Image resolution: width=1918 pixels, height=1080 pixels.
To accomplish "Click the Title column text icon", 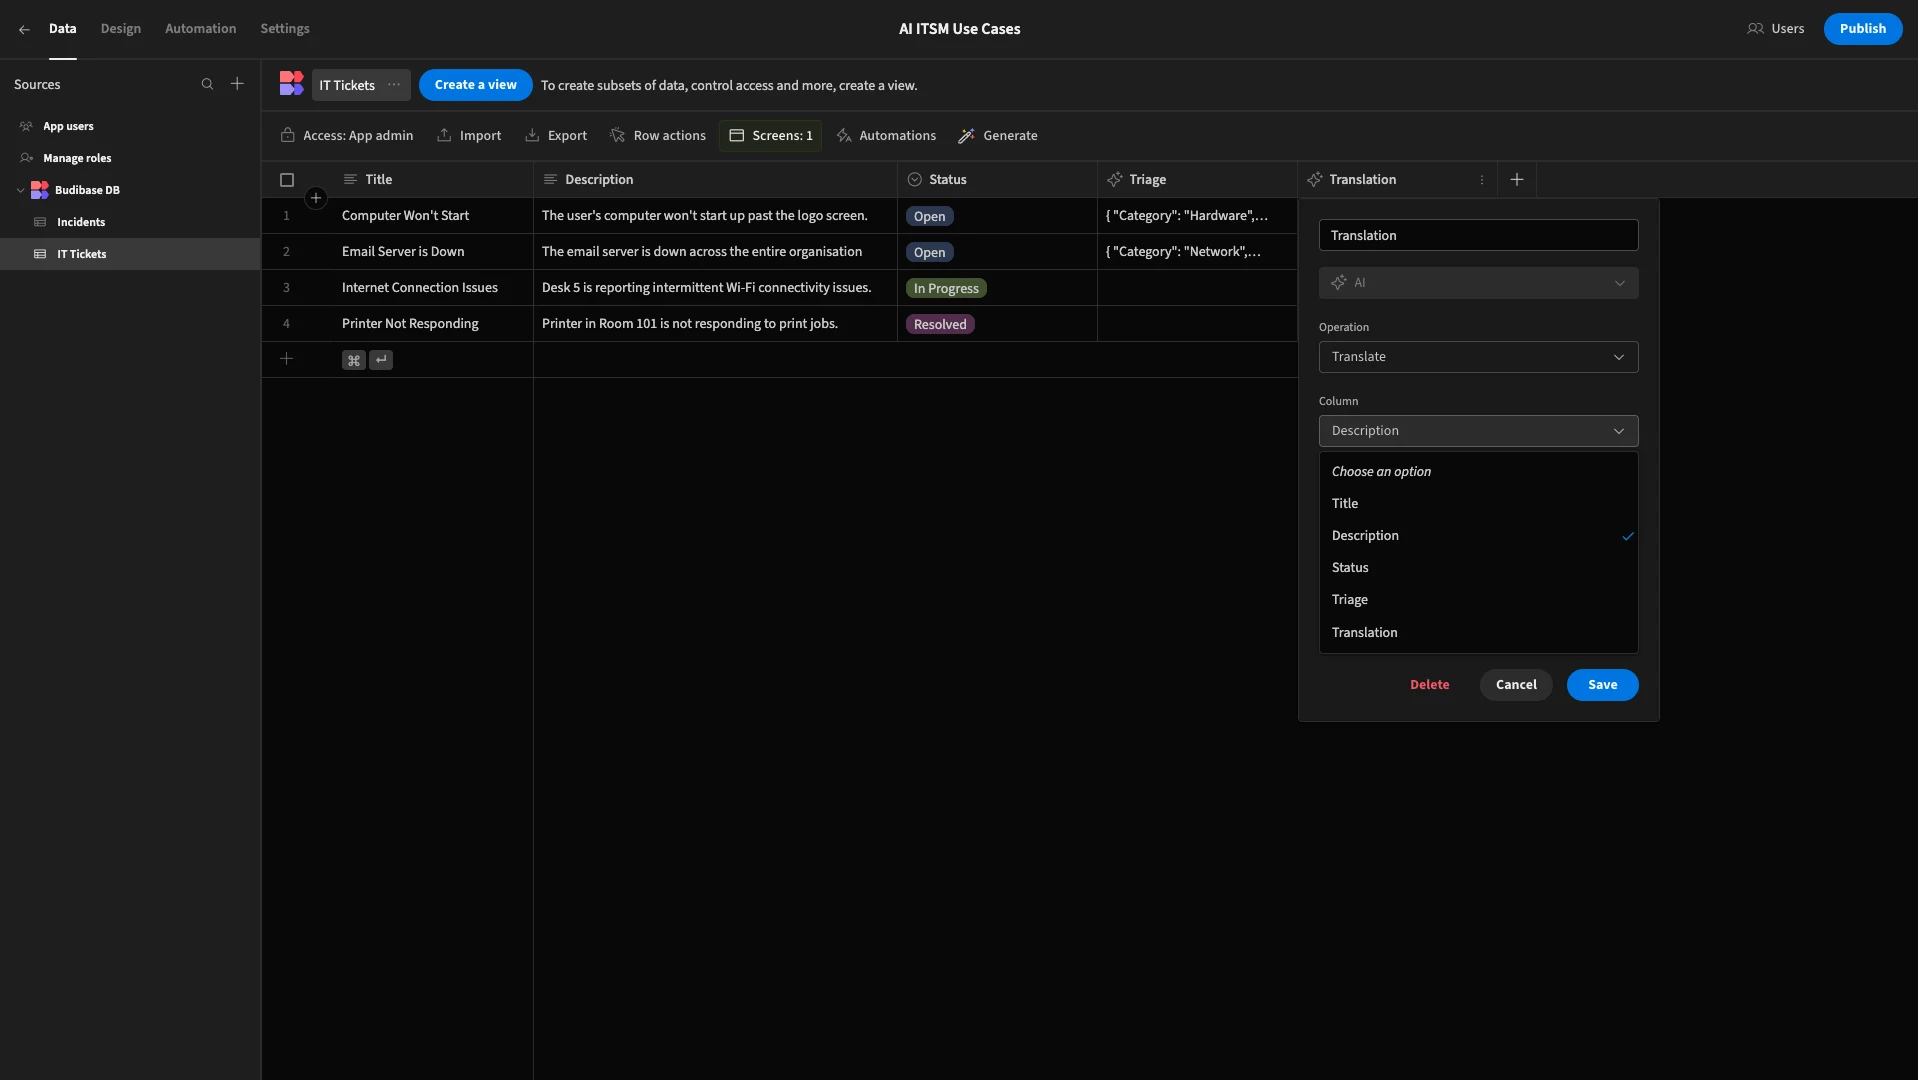I will coord(350,180).
